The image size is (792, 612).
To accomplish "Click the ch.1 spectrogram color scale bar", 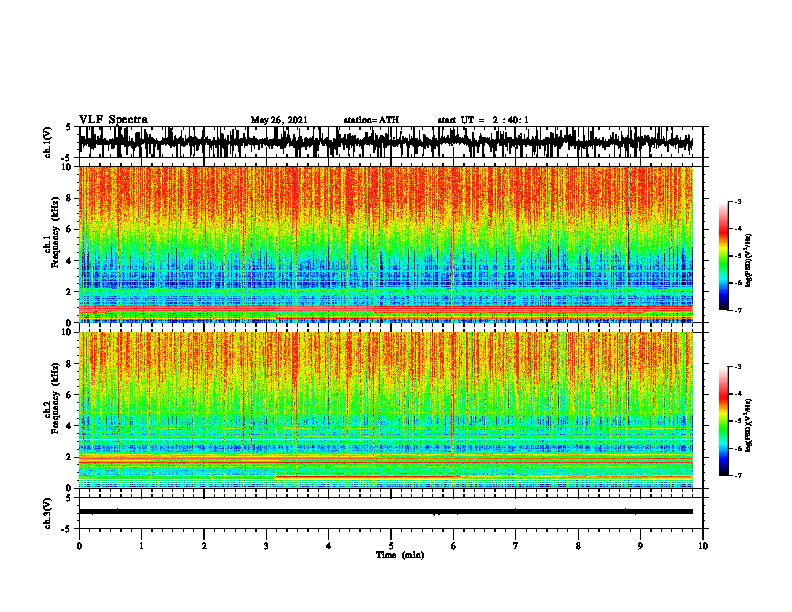I will (x=723, y=256).
